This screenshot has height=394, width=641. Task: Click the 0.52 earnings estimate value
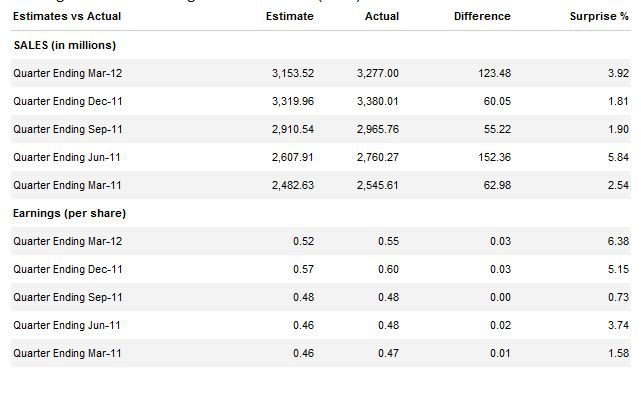click(303, 241)
